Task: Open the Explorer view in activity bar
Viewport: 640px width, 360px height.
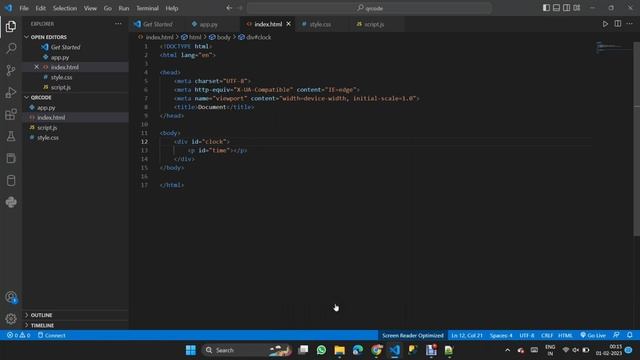Action: 11,27
